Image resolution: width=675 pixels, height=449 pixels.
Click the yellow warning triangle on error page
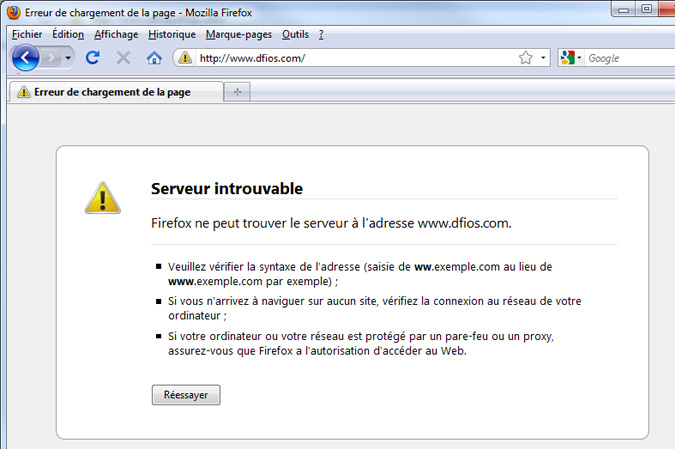[102, 198]
